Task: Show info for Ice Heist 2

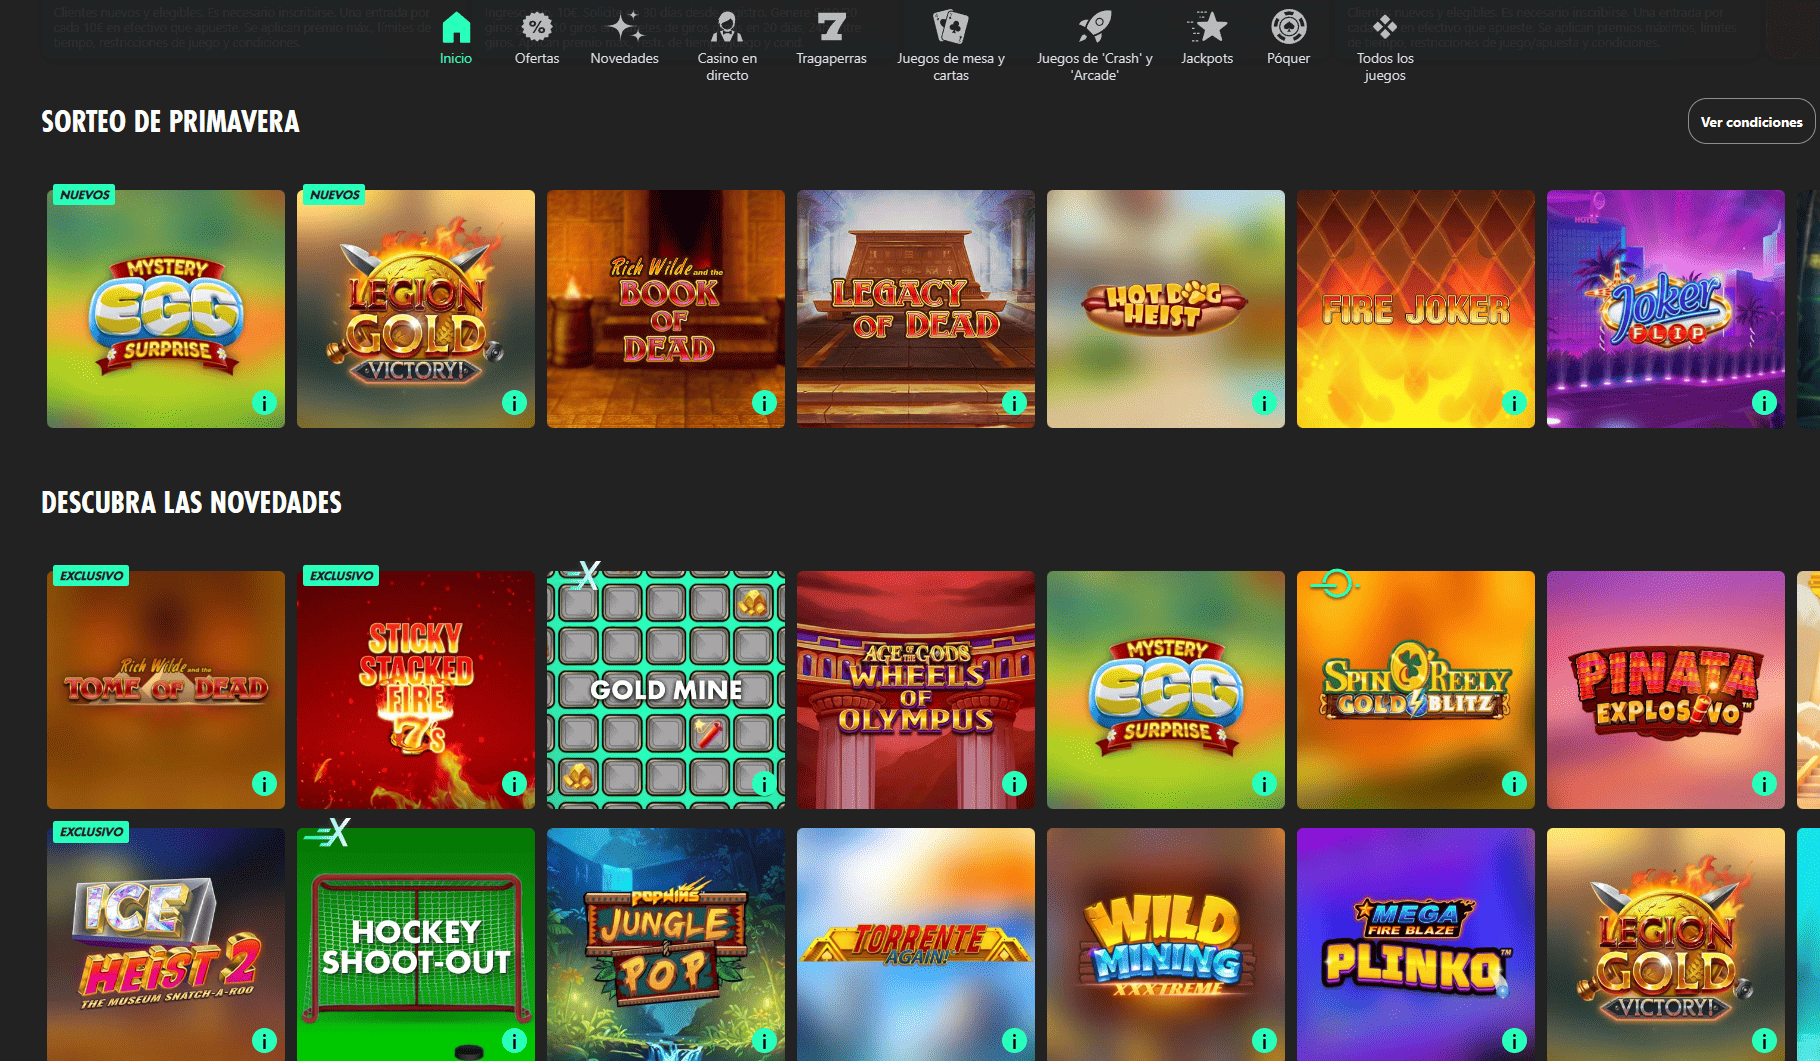Action: point(264,1040)
